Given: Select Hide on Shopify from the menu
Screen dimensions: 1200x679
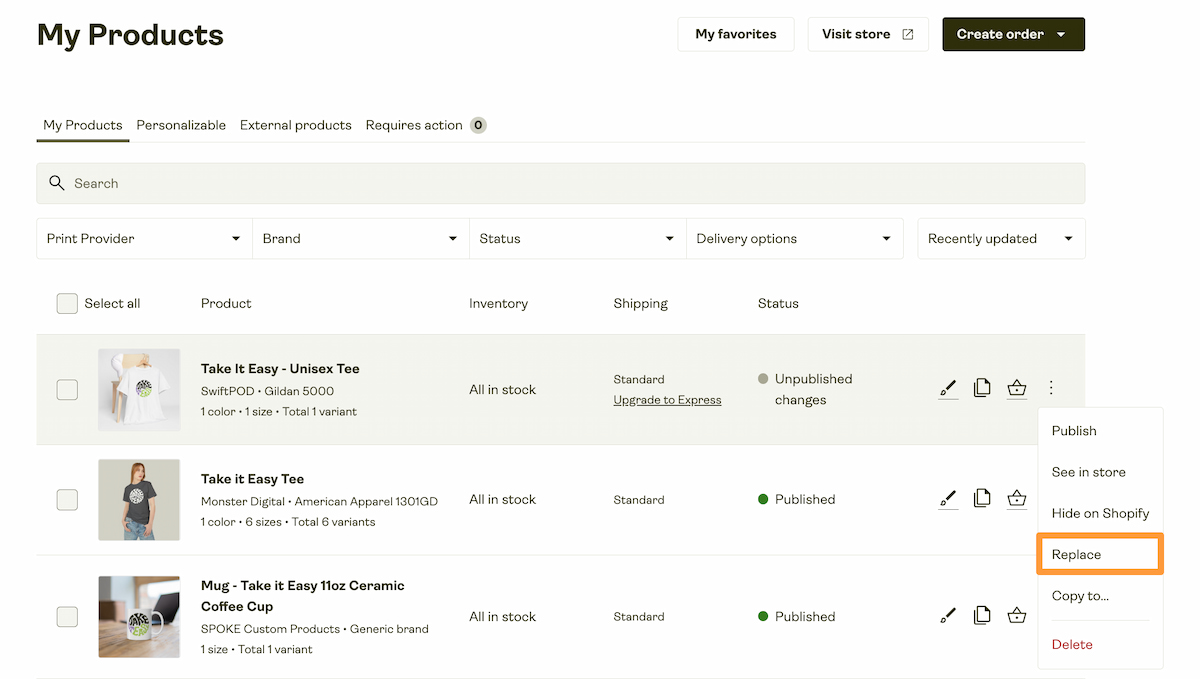Looking at the screenshot, I should (1100, 513).
